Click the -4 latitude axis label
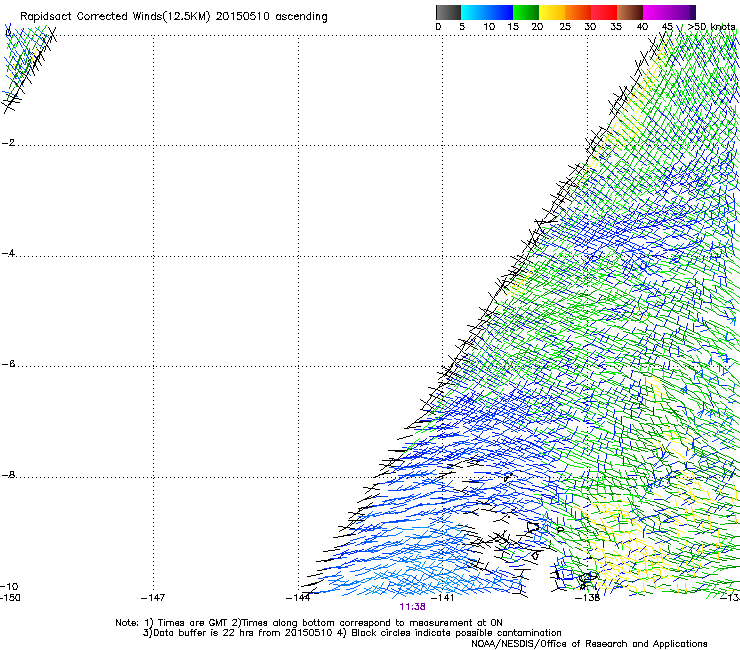 coord(8,253)
